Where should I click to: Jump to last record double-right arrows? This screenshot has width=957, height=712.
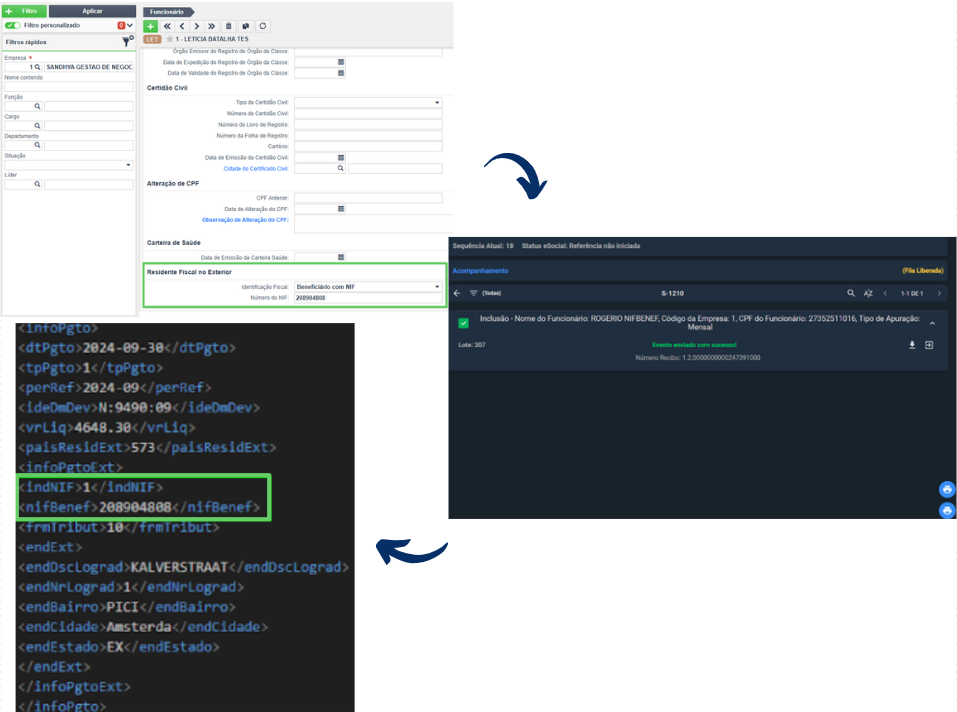211,26
